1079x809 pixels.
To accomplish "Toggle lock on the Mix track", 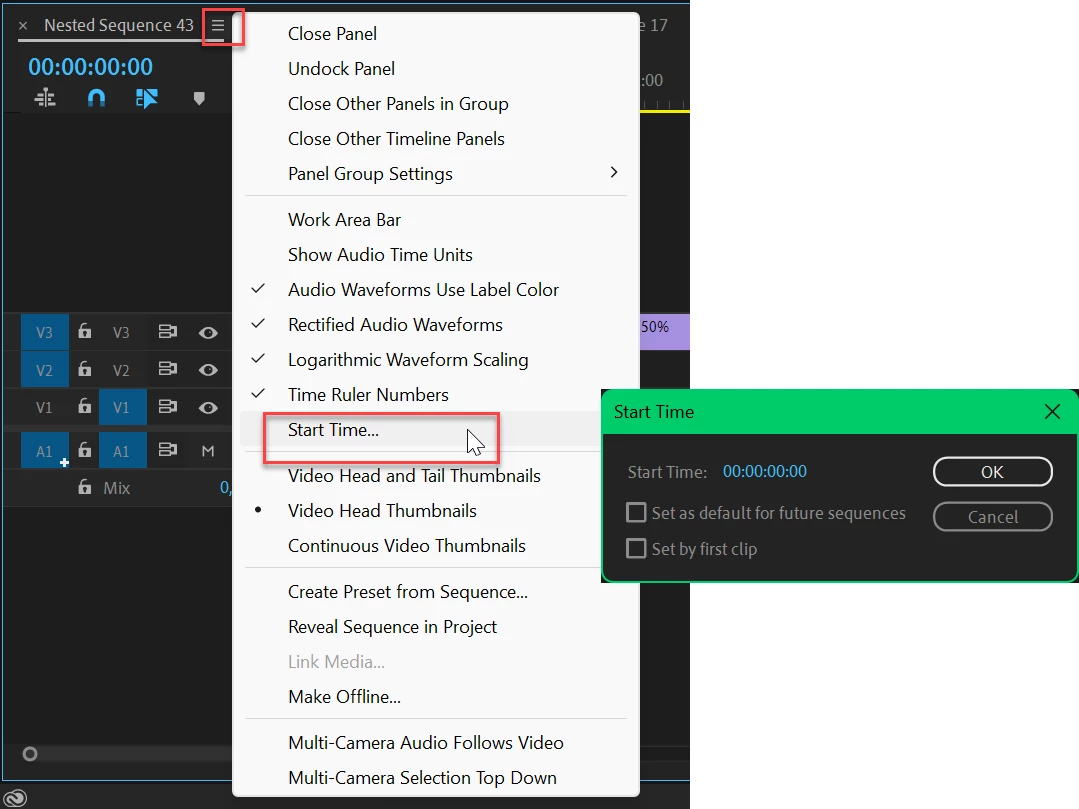I will pyautogui.click(x=85, y=488).
